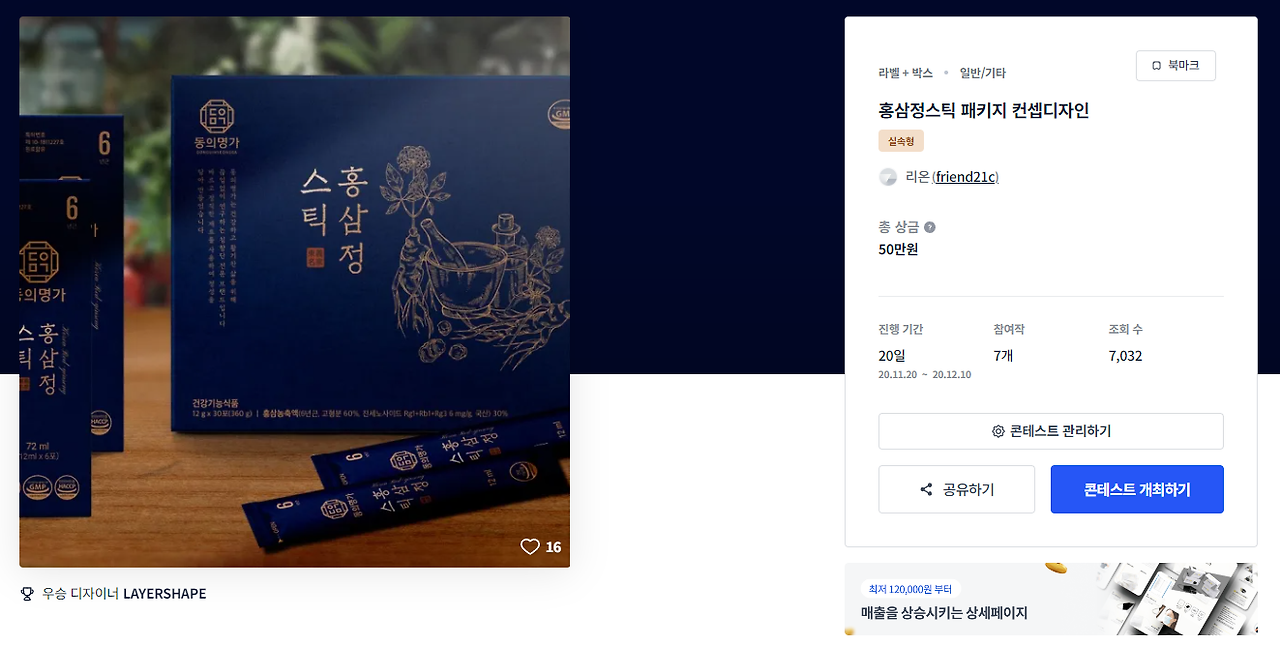Select the 일반/기타 category label

coord(982,73)
